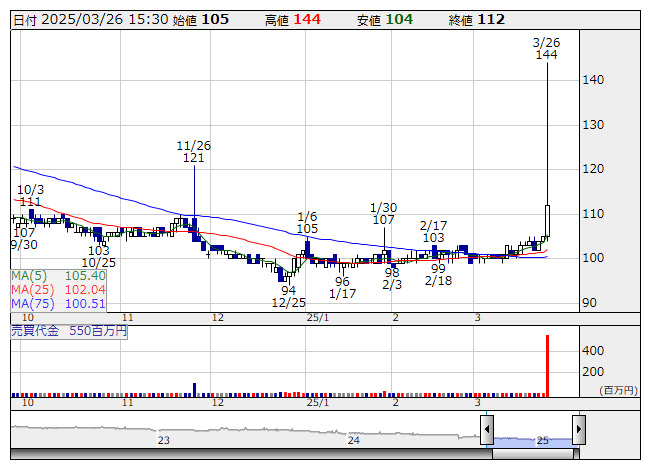653x470 pixels.
Task: Click the 12/25 94 low label
Action: pyautogui.click(x=289, y=296)
